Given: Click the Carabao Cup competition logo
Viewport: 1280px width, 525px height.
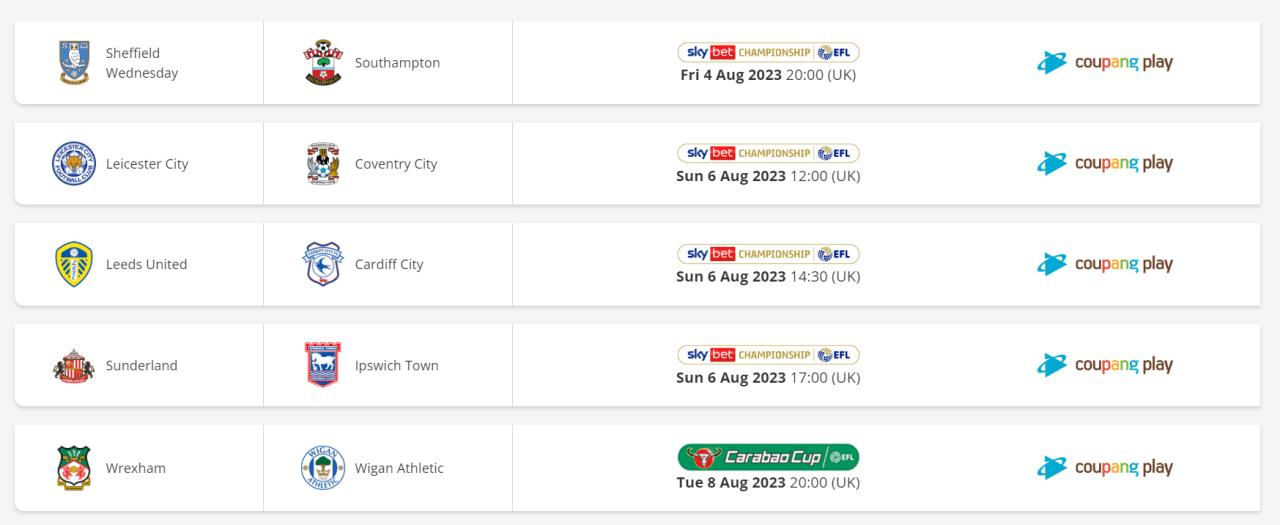Looking at the screenshot, I should [768, 458].
